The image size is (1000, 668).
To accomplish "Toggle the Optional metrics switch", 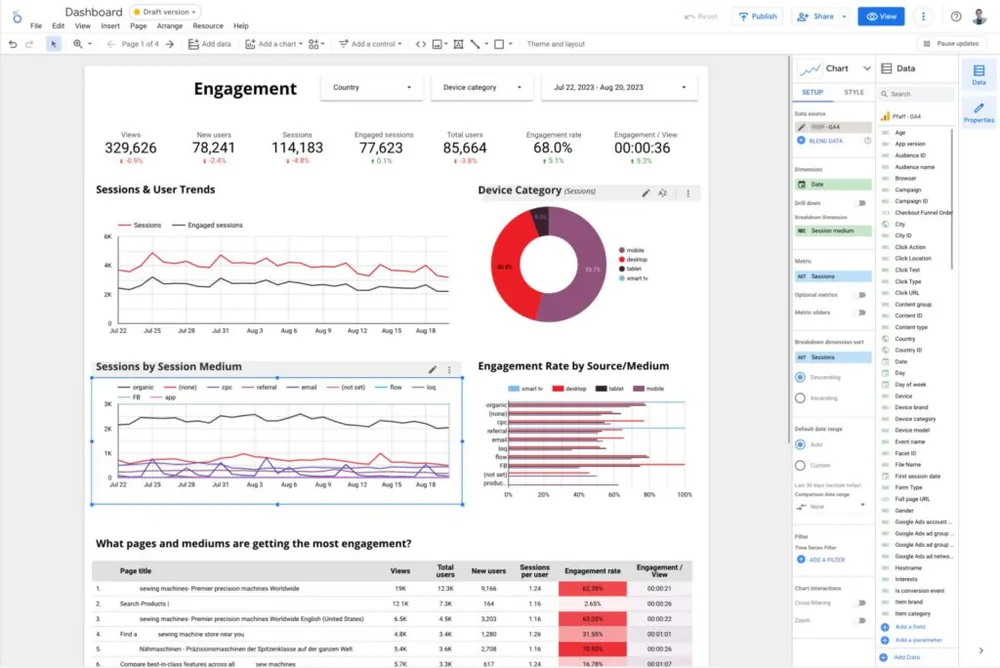I will [861, 295].
